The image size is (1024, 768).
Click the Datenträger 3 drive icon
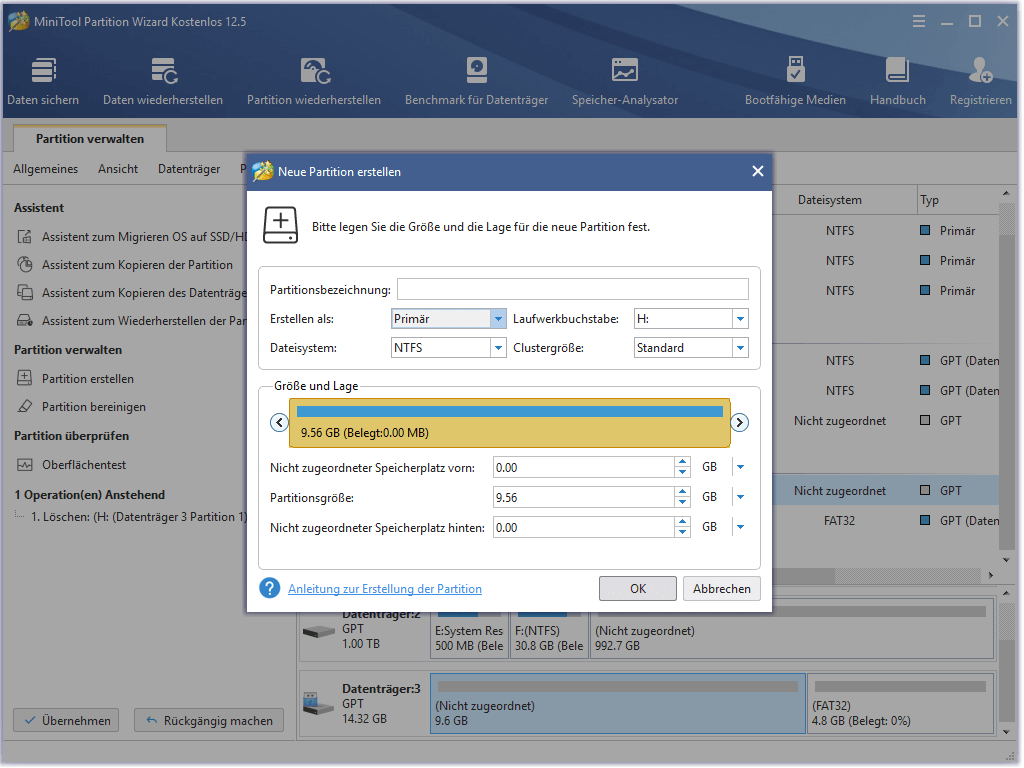coord(319,704)
